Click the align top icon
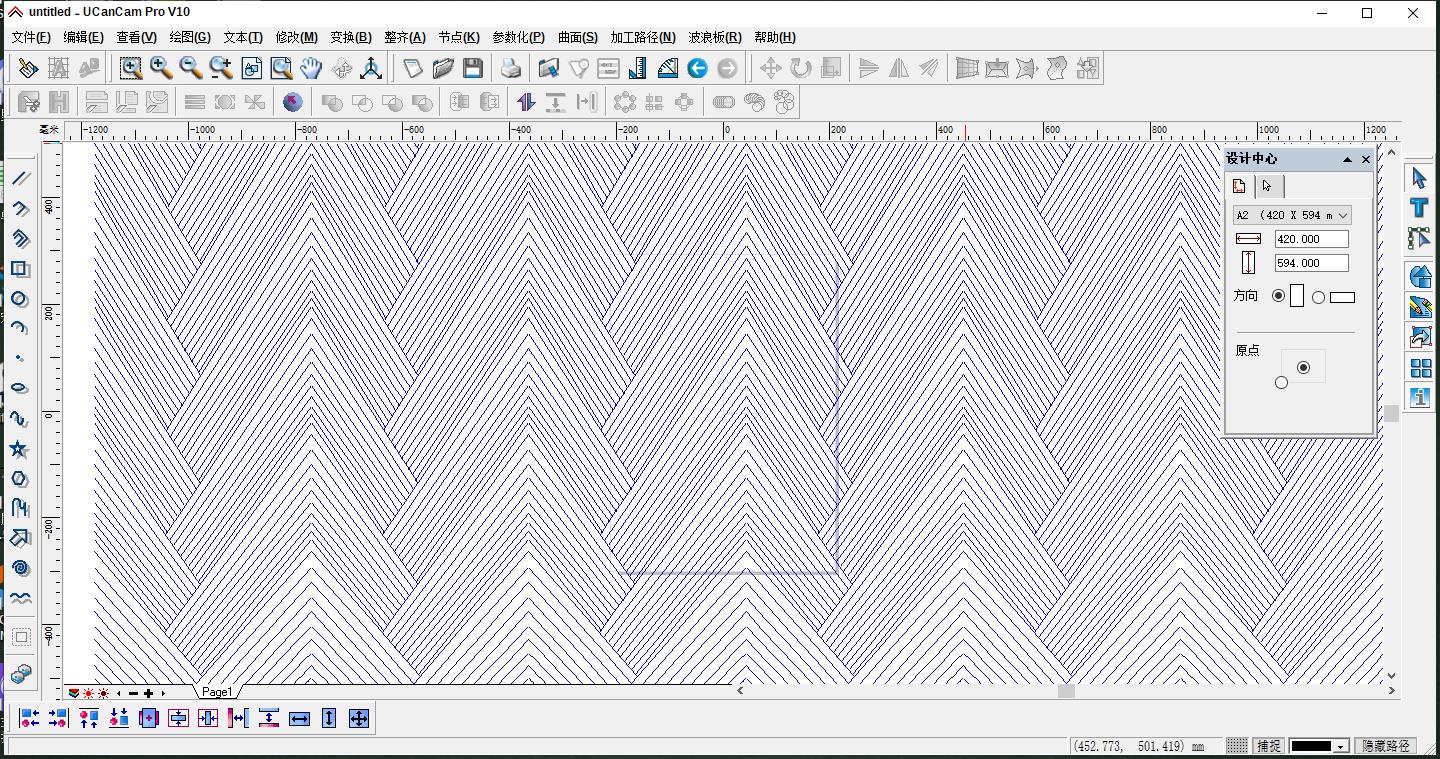1440x759 pixels. (88, 718)
